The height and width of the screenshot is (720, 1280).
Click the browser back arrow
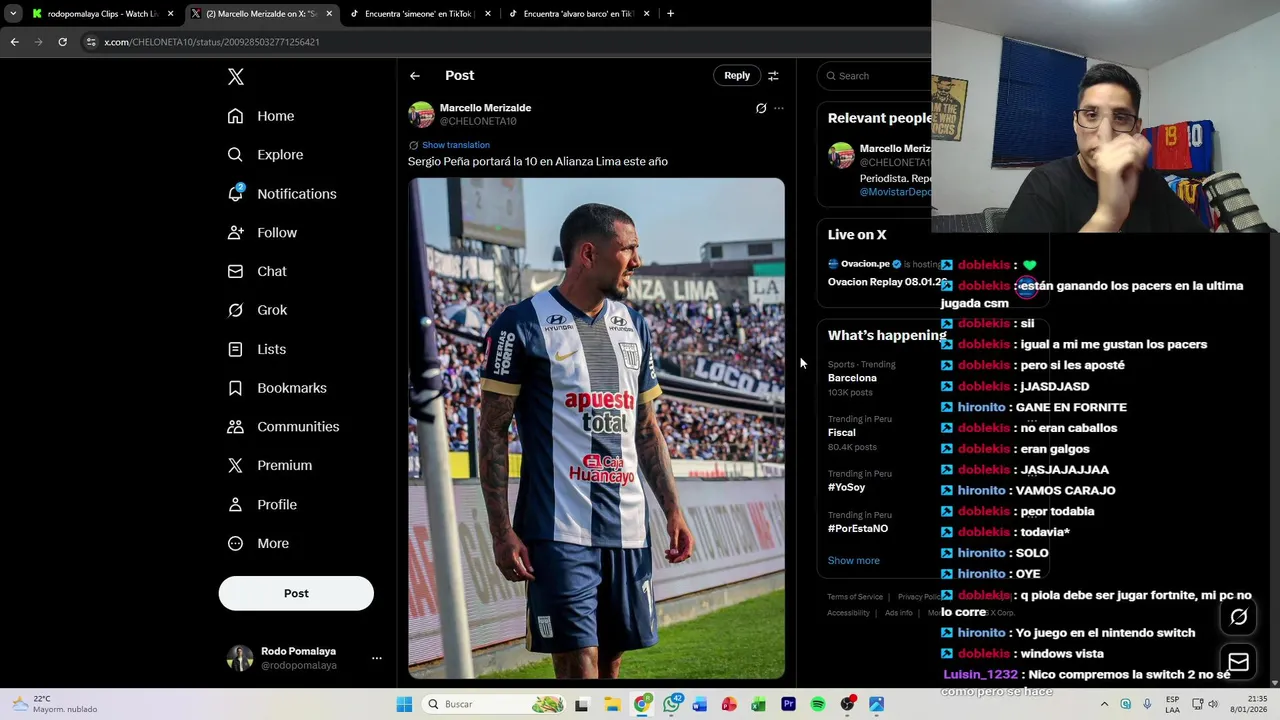[14, 42]
